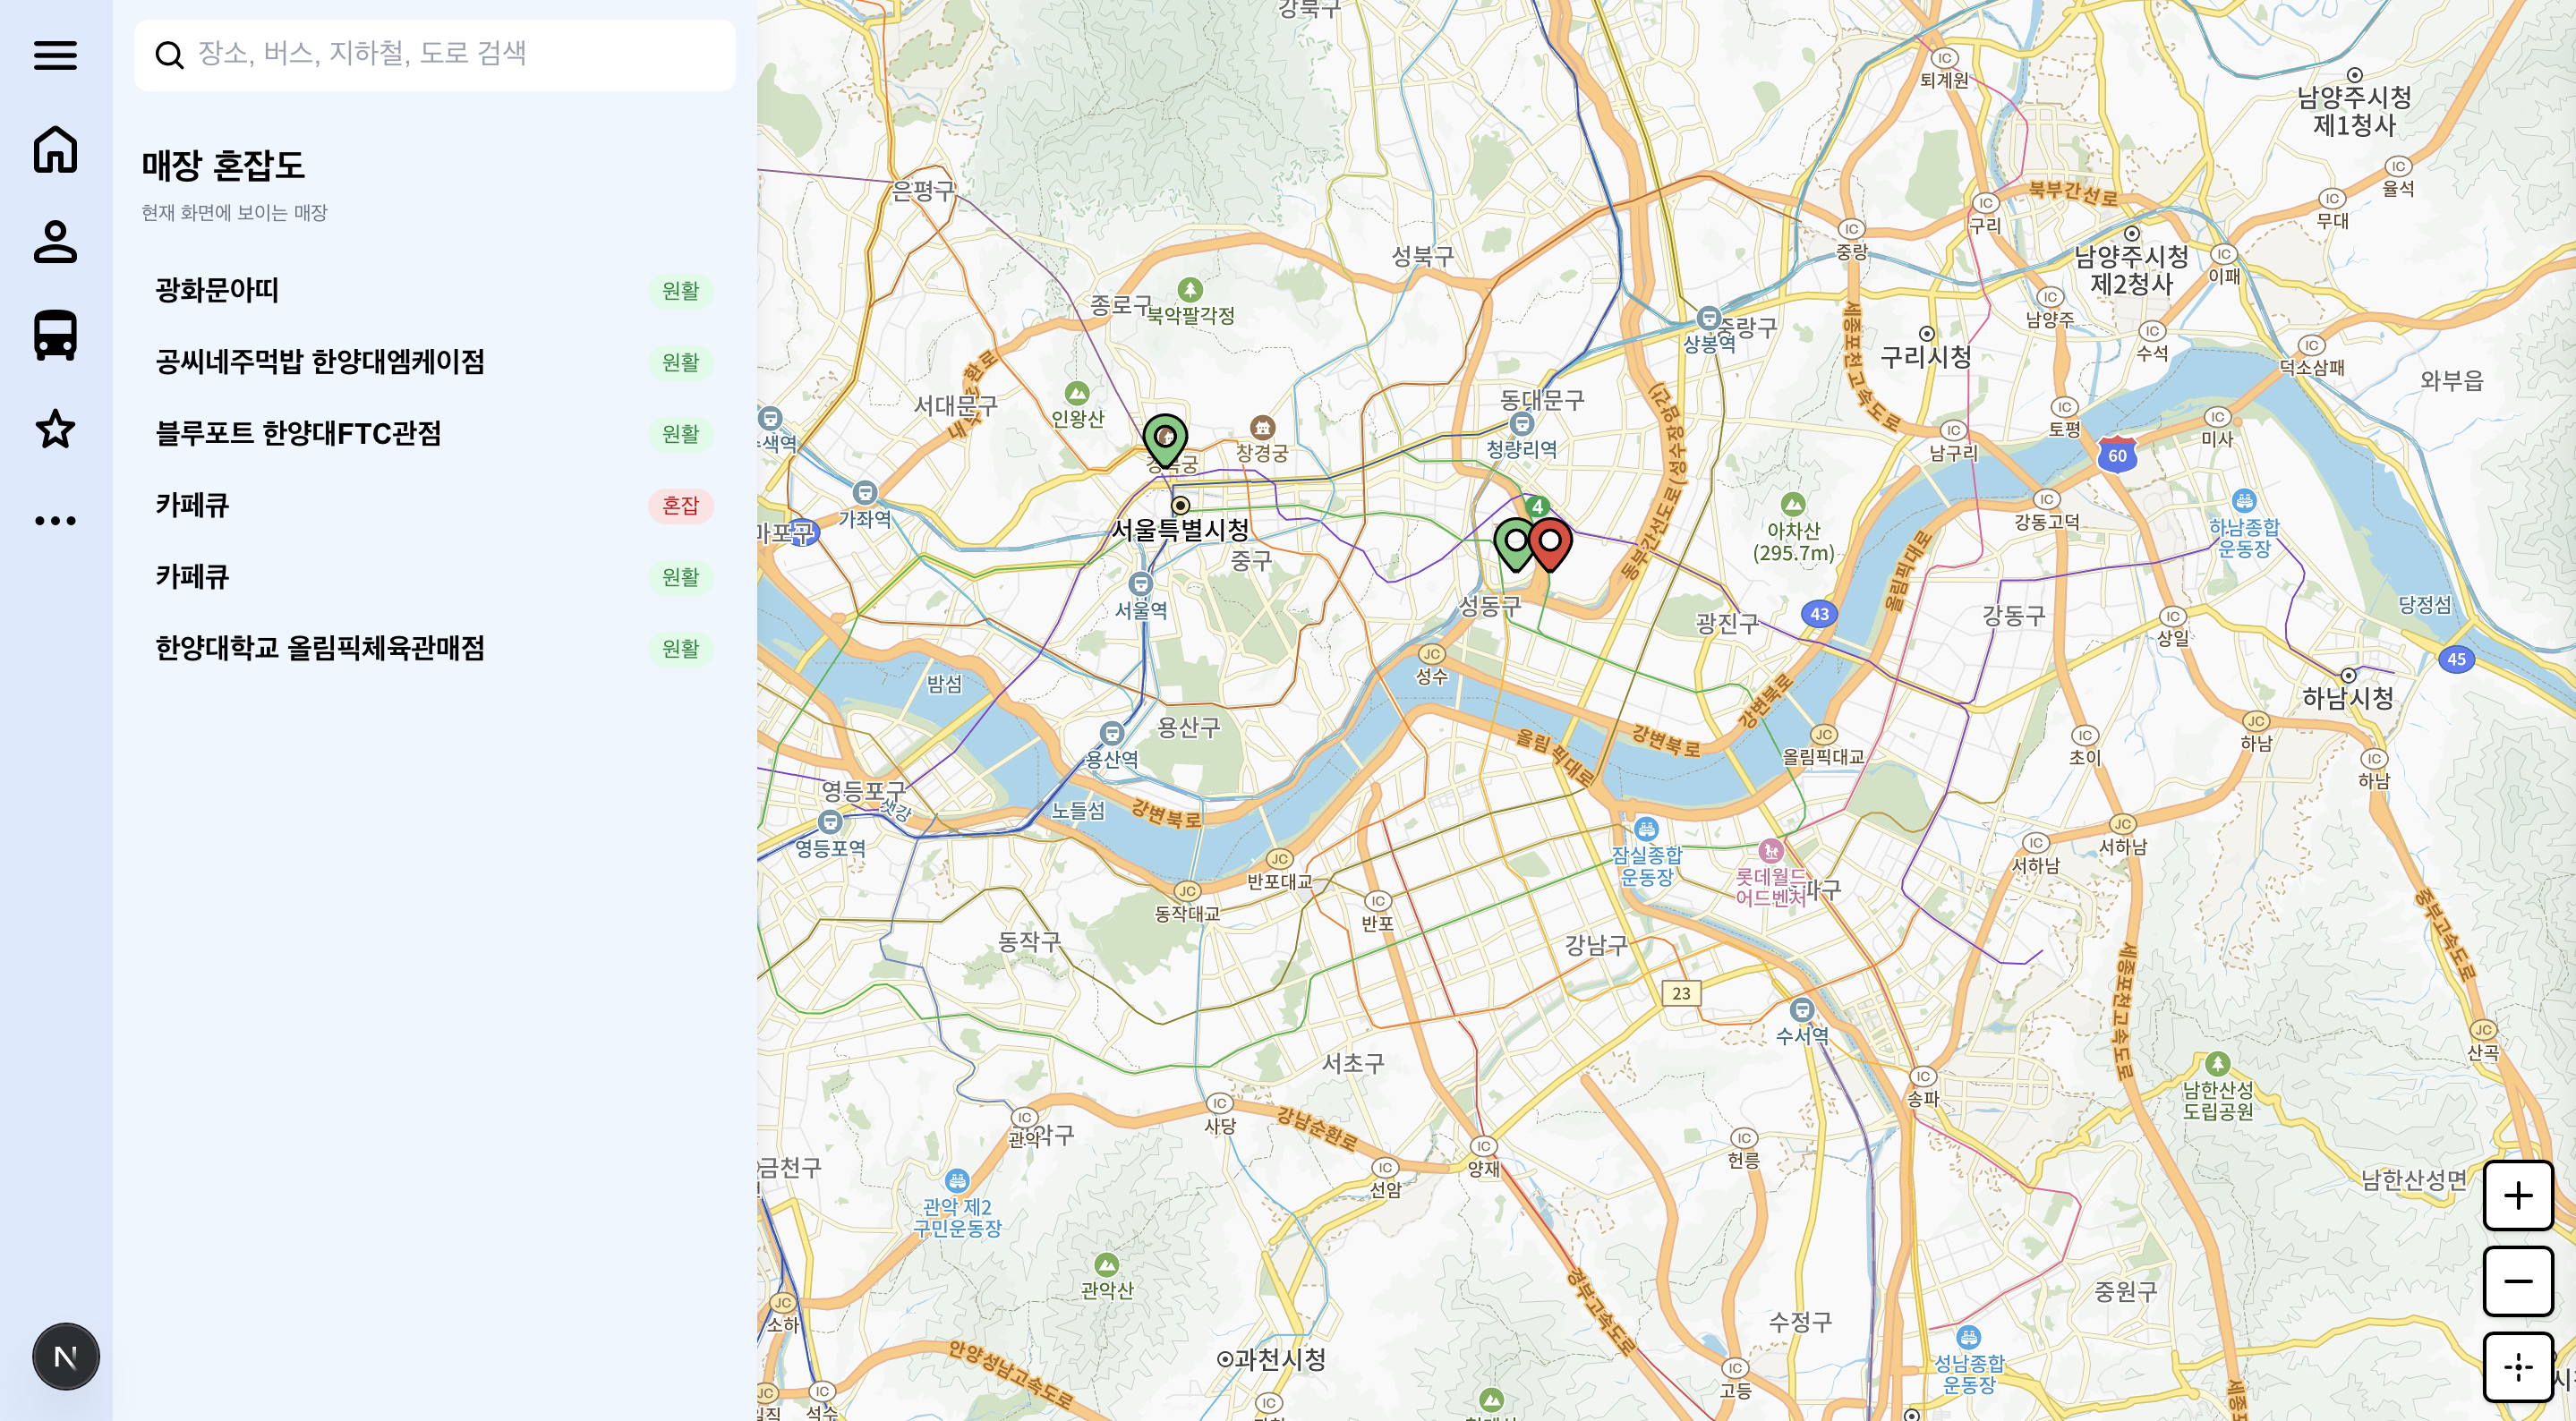
Task: Click the search magnifier icon
Action: coord(171,55)
